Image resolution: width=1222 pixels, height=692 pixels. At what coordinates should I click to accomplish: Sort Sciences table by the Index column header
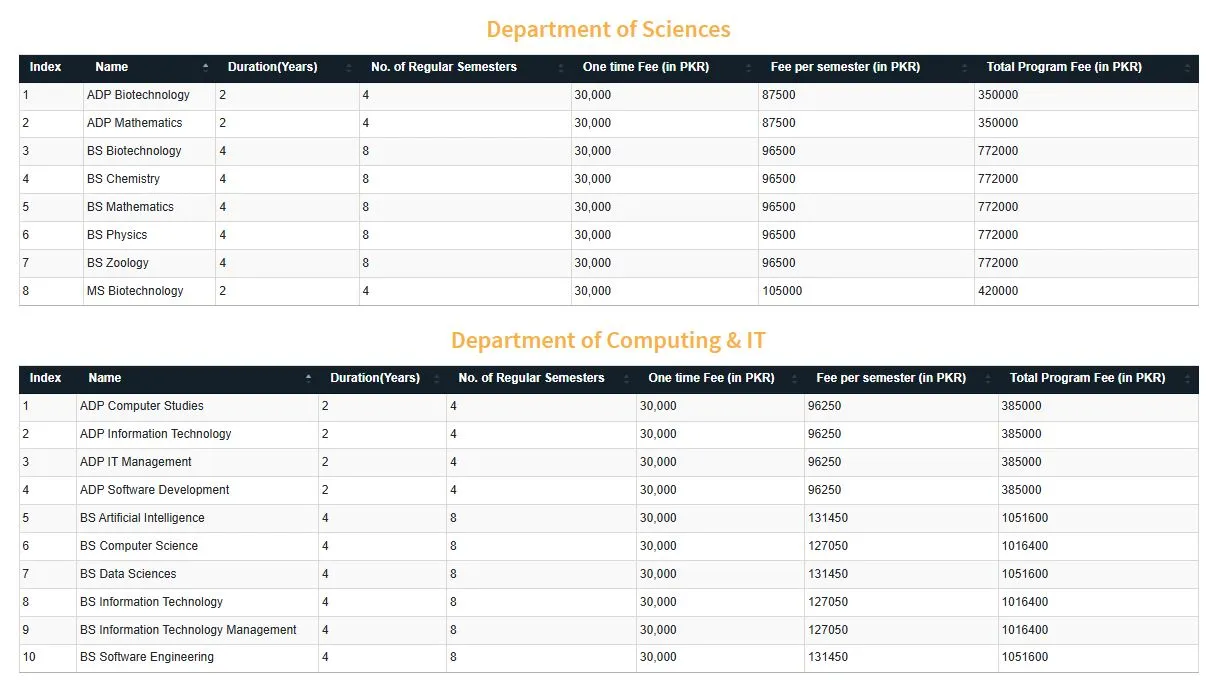coord(46,68)
